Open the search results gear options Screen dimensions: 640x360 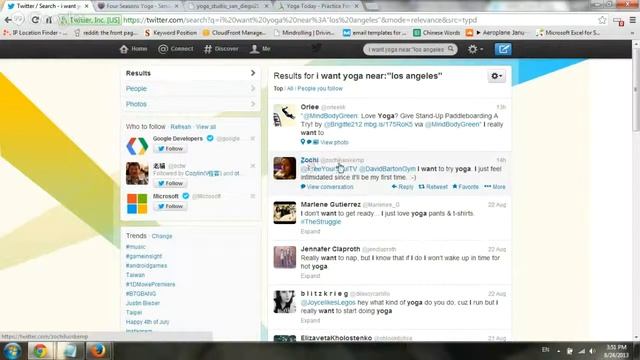(496, 76)
